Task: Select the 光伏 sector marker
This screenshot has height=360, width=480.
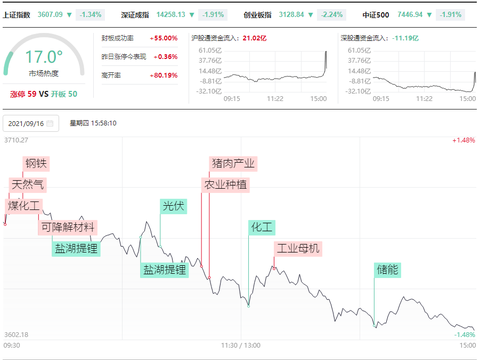Action: coord(173,206)
